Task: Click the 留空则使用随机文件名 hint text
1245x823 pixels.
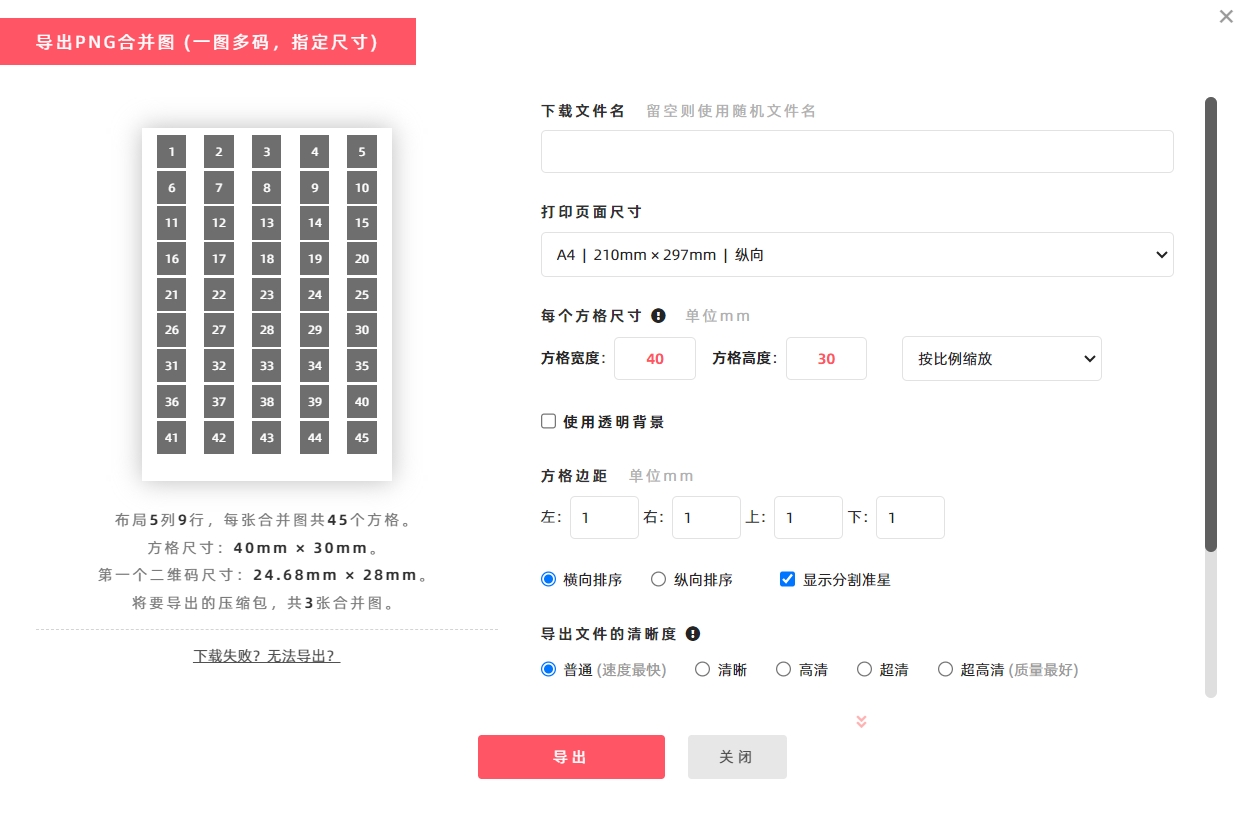Action: (731, 111)
